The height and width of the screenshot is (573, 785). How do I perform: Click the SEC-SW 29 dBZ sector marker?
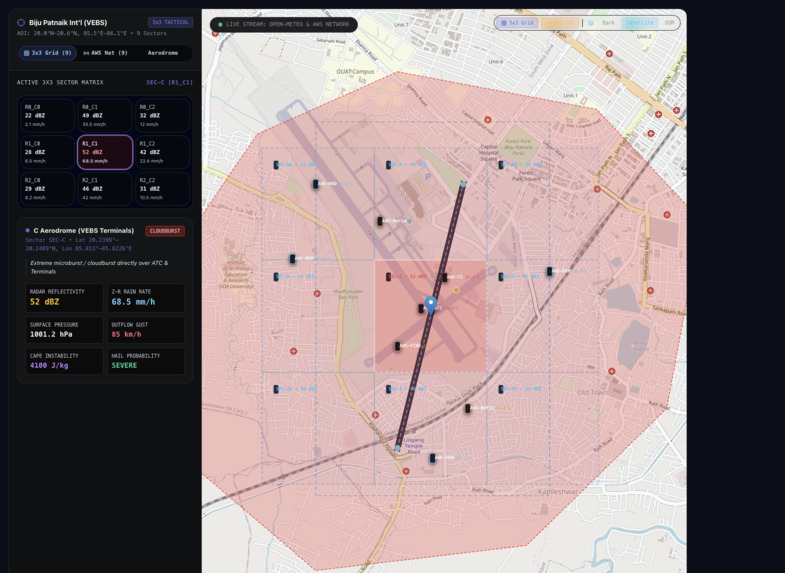tap(276, 389)
